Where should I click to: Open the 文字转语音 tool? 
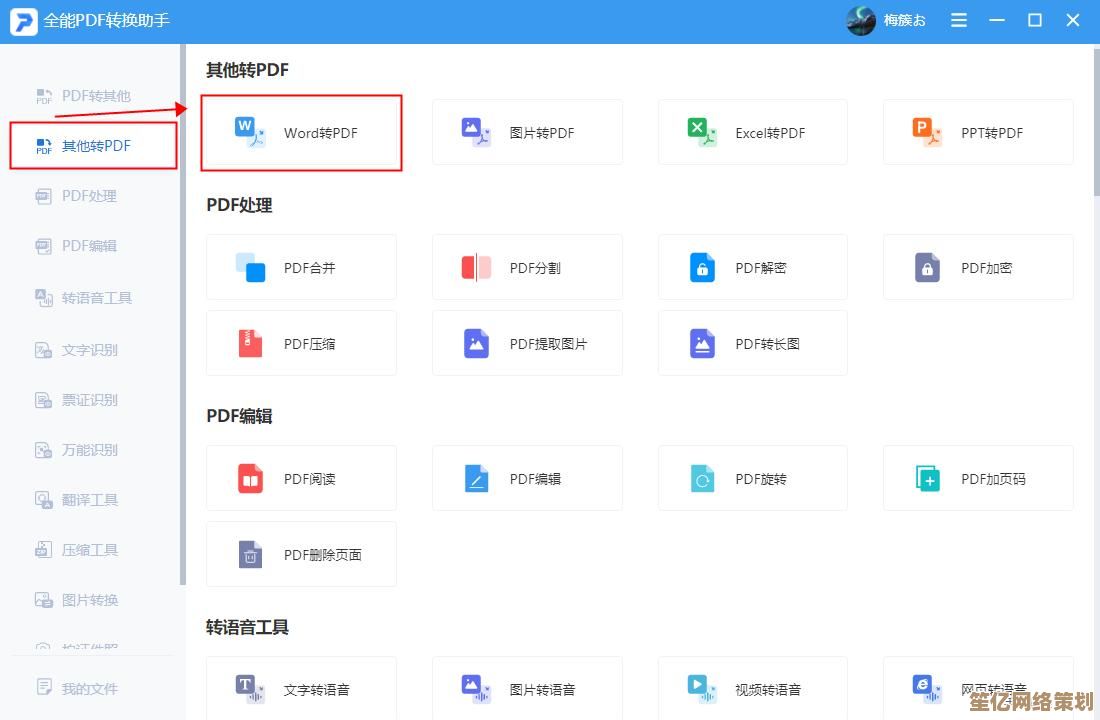coord(301,689)
